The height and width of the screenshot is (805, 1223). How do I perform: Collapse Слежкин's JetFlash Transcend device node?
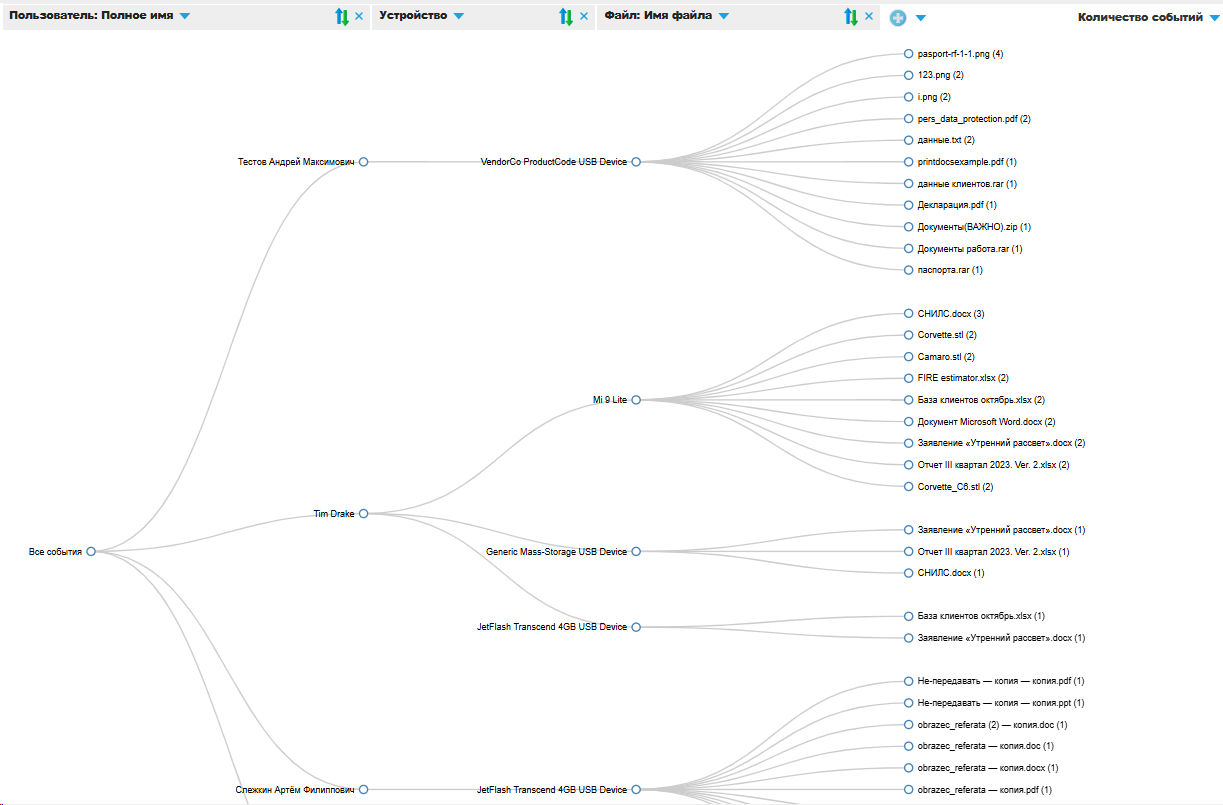point(636,789)
